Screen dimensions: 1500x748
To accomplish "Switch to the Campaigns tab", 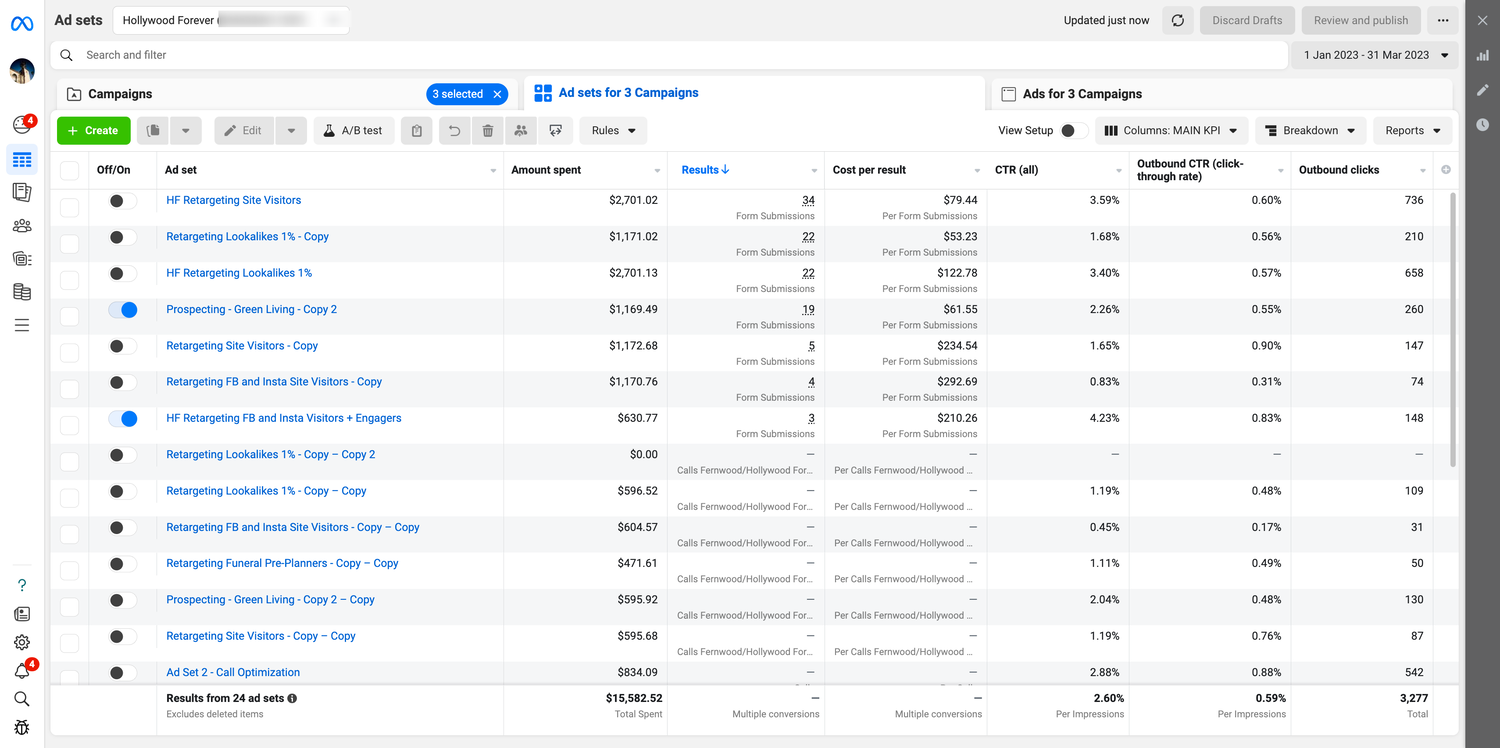I will (x=286, y=94).
